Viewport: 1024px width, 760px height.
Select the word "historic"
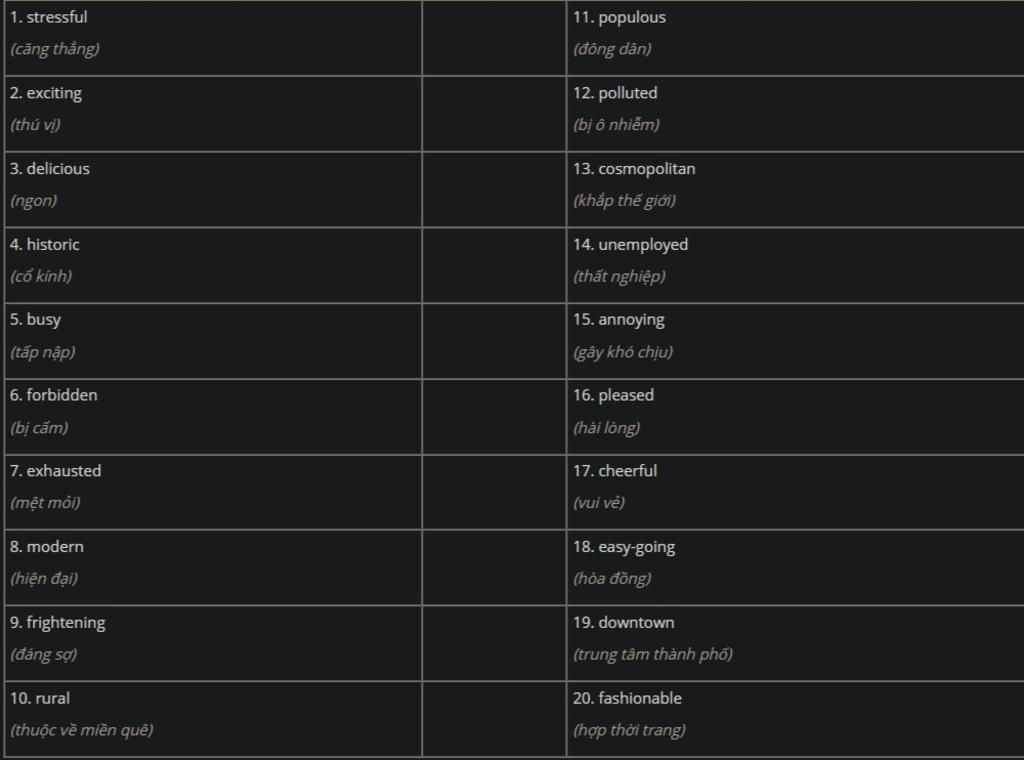tap(53, 244)
